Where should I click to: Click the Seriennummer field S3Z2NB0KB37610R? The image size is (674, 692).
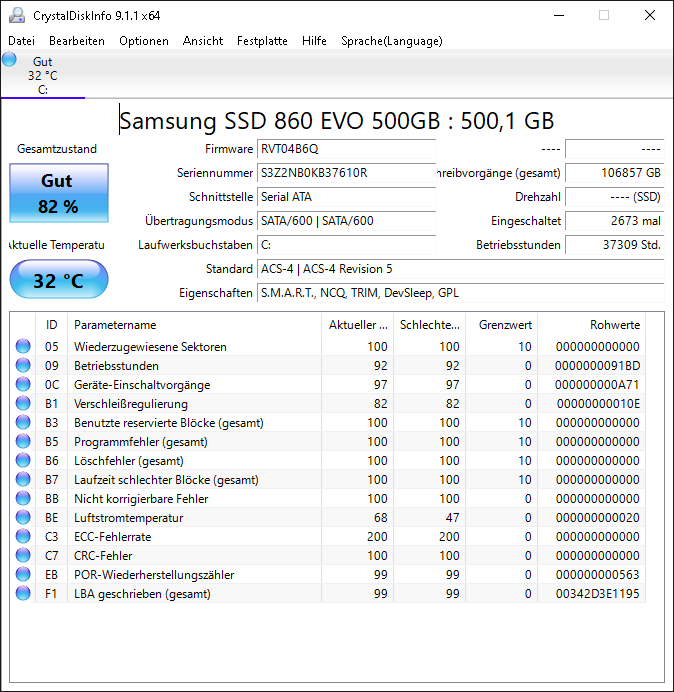click(346, 173)
